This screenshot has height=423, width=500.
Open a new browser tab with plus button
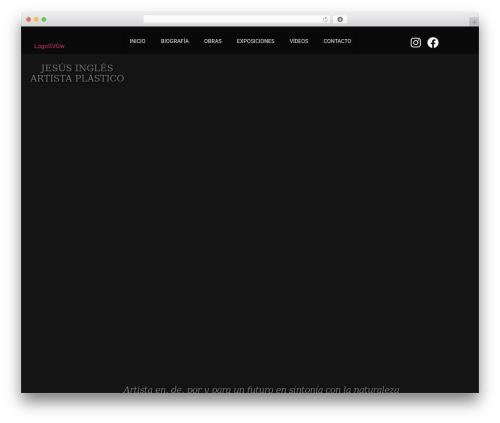474,22
